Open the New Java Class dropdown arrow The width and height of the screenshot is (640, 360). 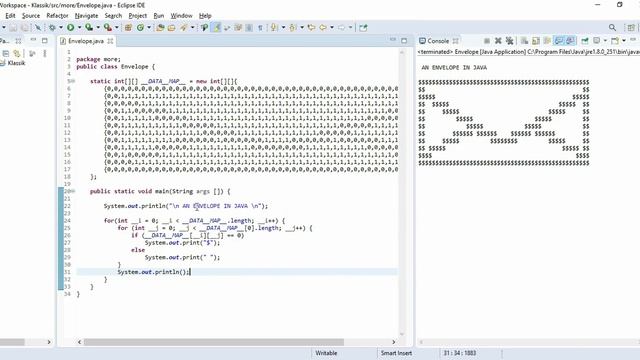(149, 28)
